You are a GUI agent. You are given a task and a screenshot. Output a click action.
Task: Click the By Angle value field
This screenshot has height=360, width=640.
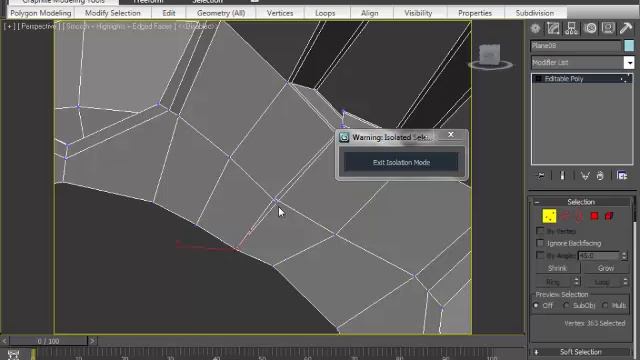pyautogui.click(x=599, y=256)
